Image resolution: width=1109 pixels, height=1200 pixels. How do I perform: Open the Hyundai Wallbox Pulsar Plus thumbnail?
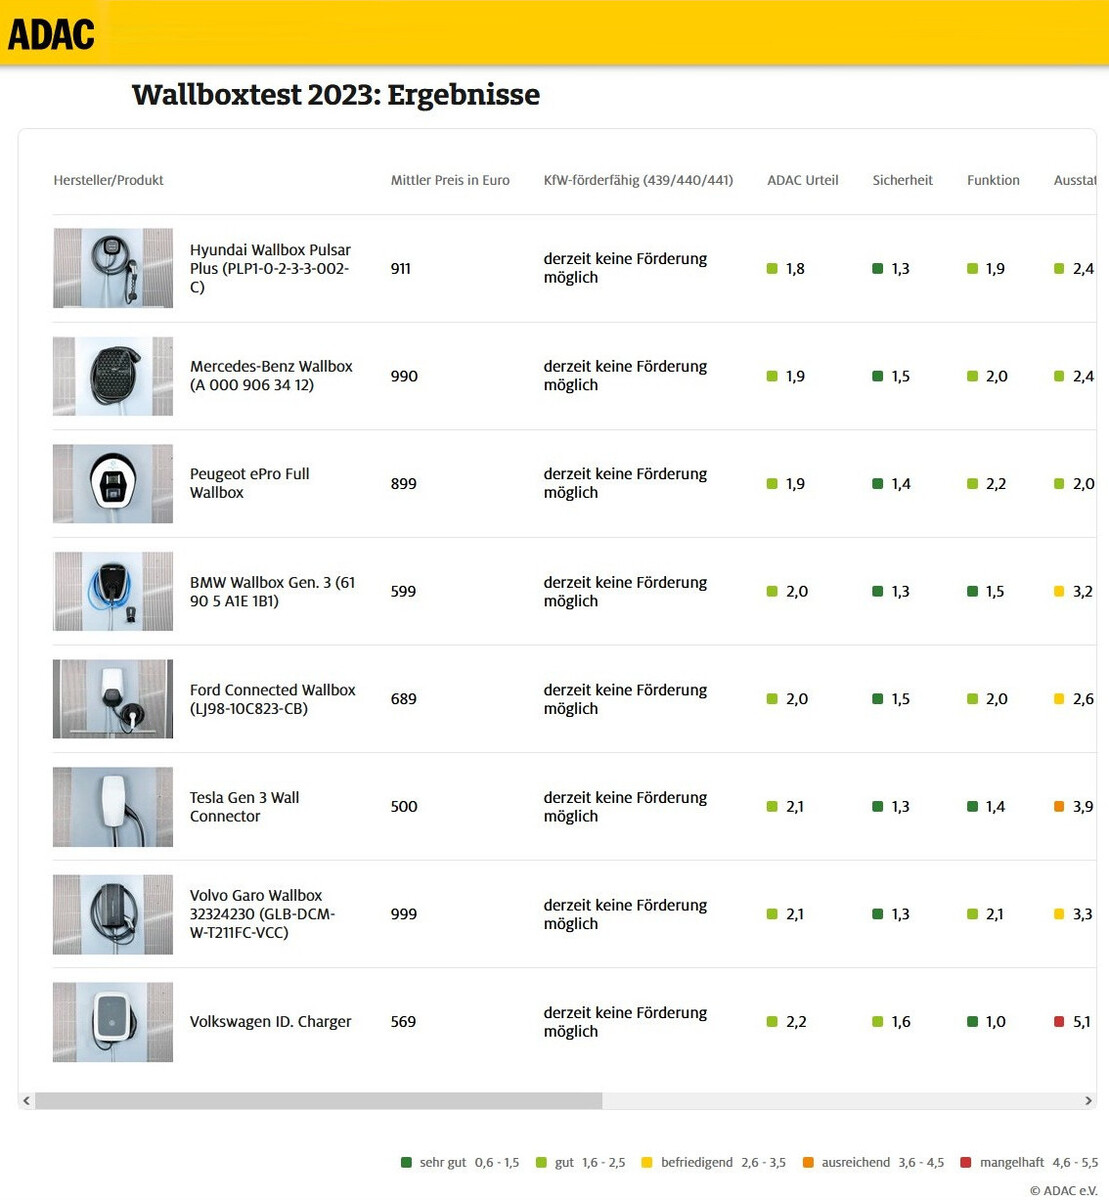point(113,268)
